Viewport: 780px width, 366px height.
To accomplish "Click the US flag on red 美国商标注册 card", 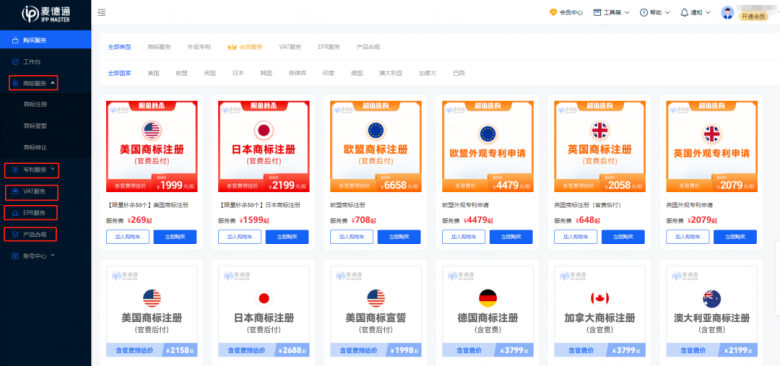I will click(152, 130).
